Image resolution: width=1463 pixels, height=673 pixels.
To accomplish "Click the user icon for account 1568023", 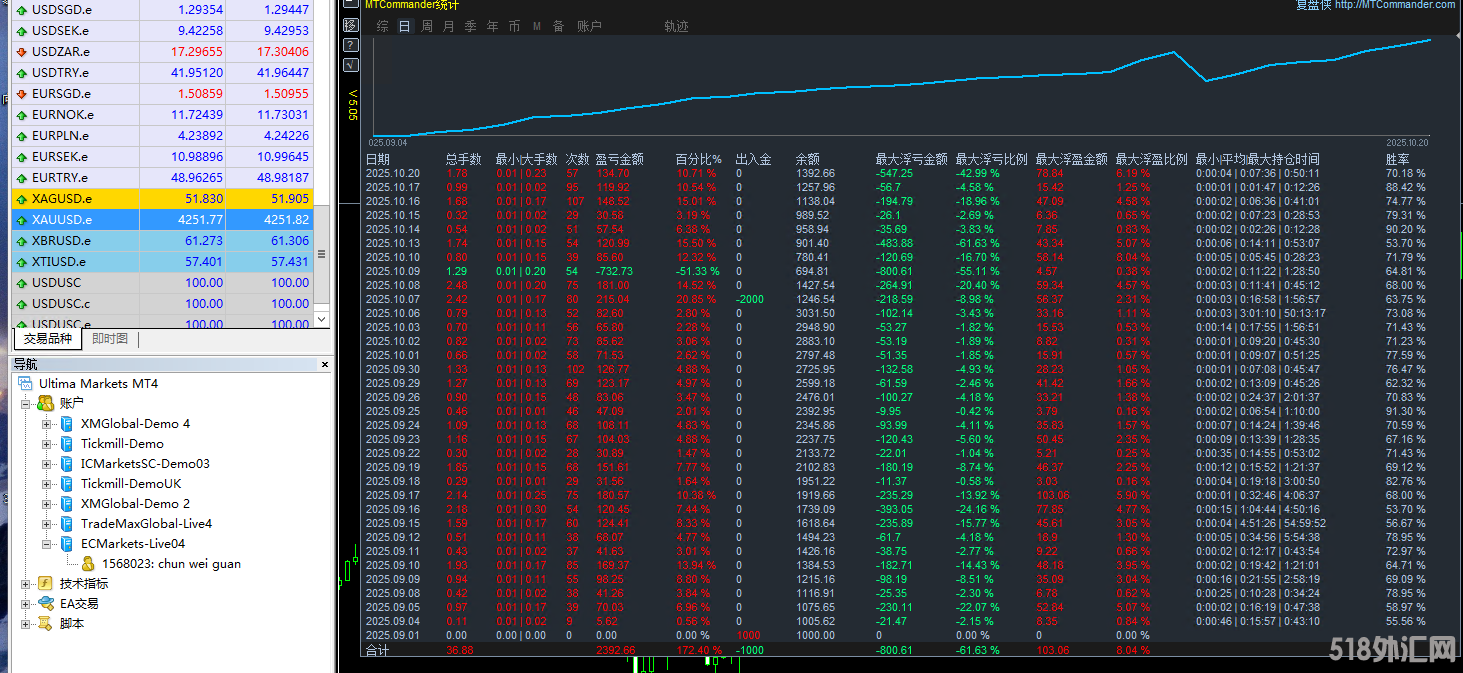I will [x=88, y=564].
